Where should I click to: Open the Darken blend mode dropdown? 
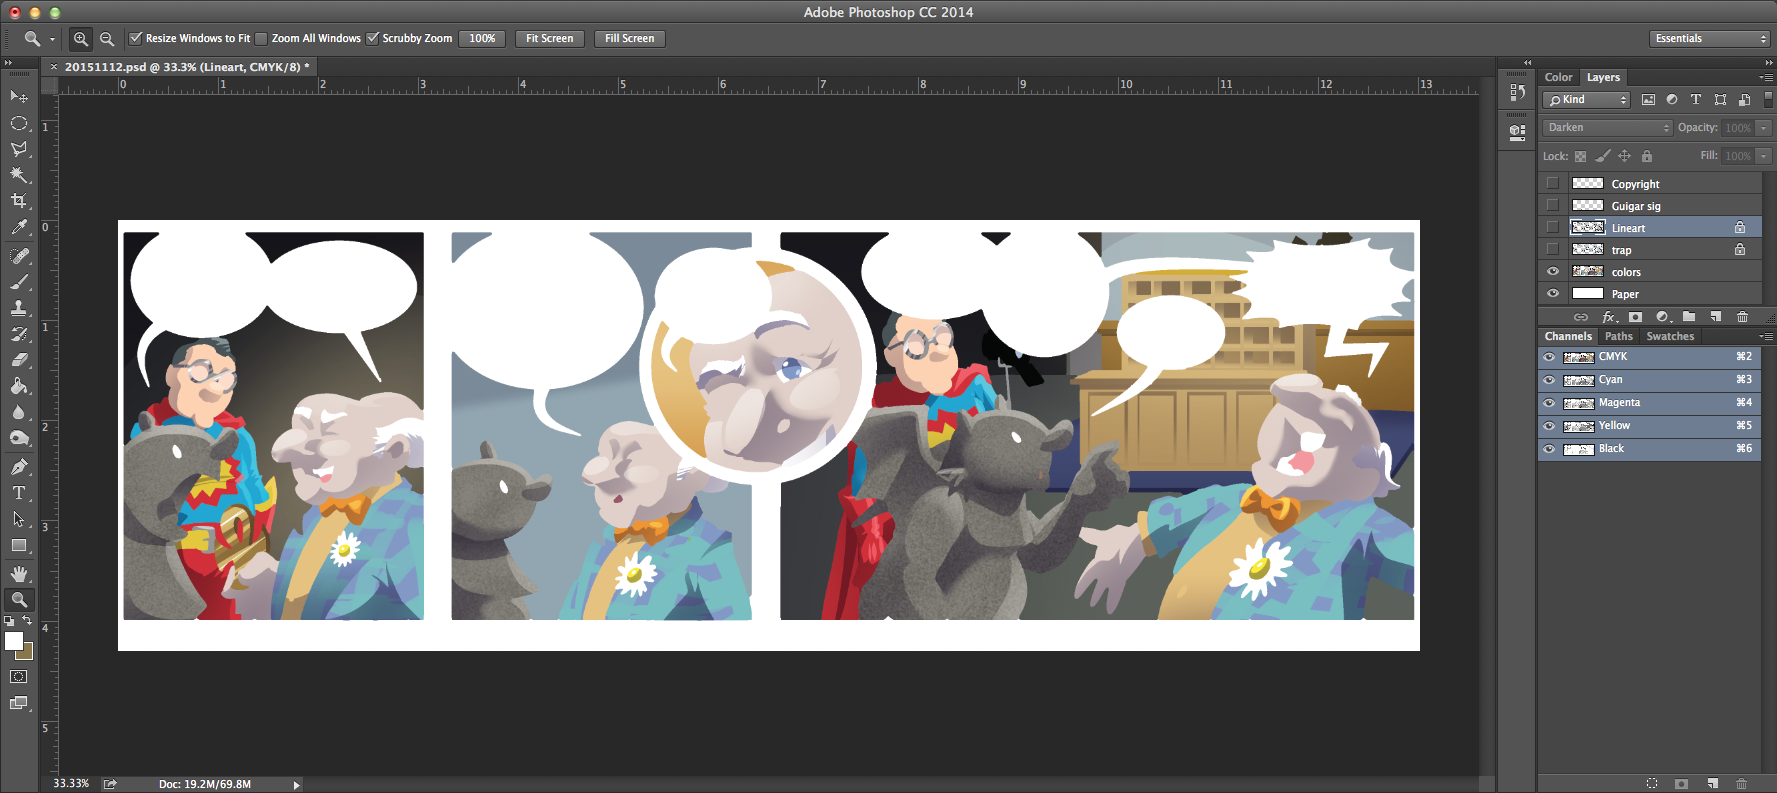click(x=1607, y=128)
